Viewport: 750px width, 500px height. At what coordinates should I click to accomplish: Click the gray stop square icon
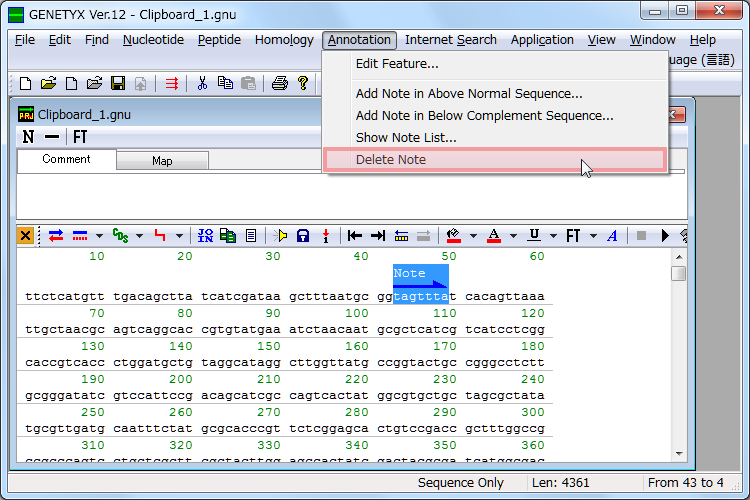[x=641, y=235]
